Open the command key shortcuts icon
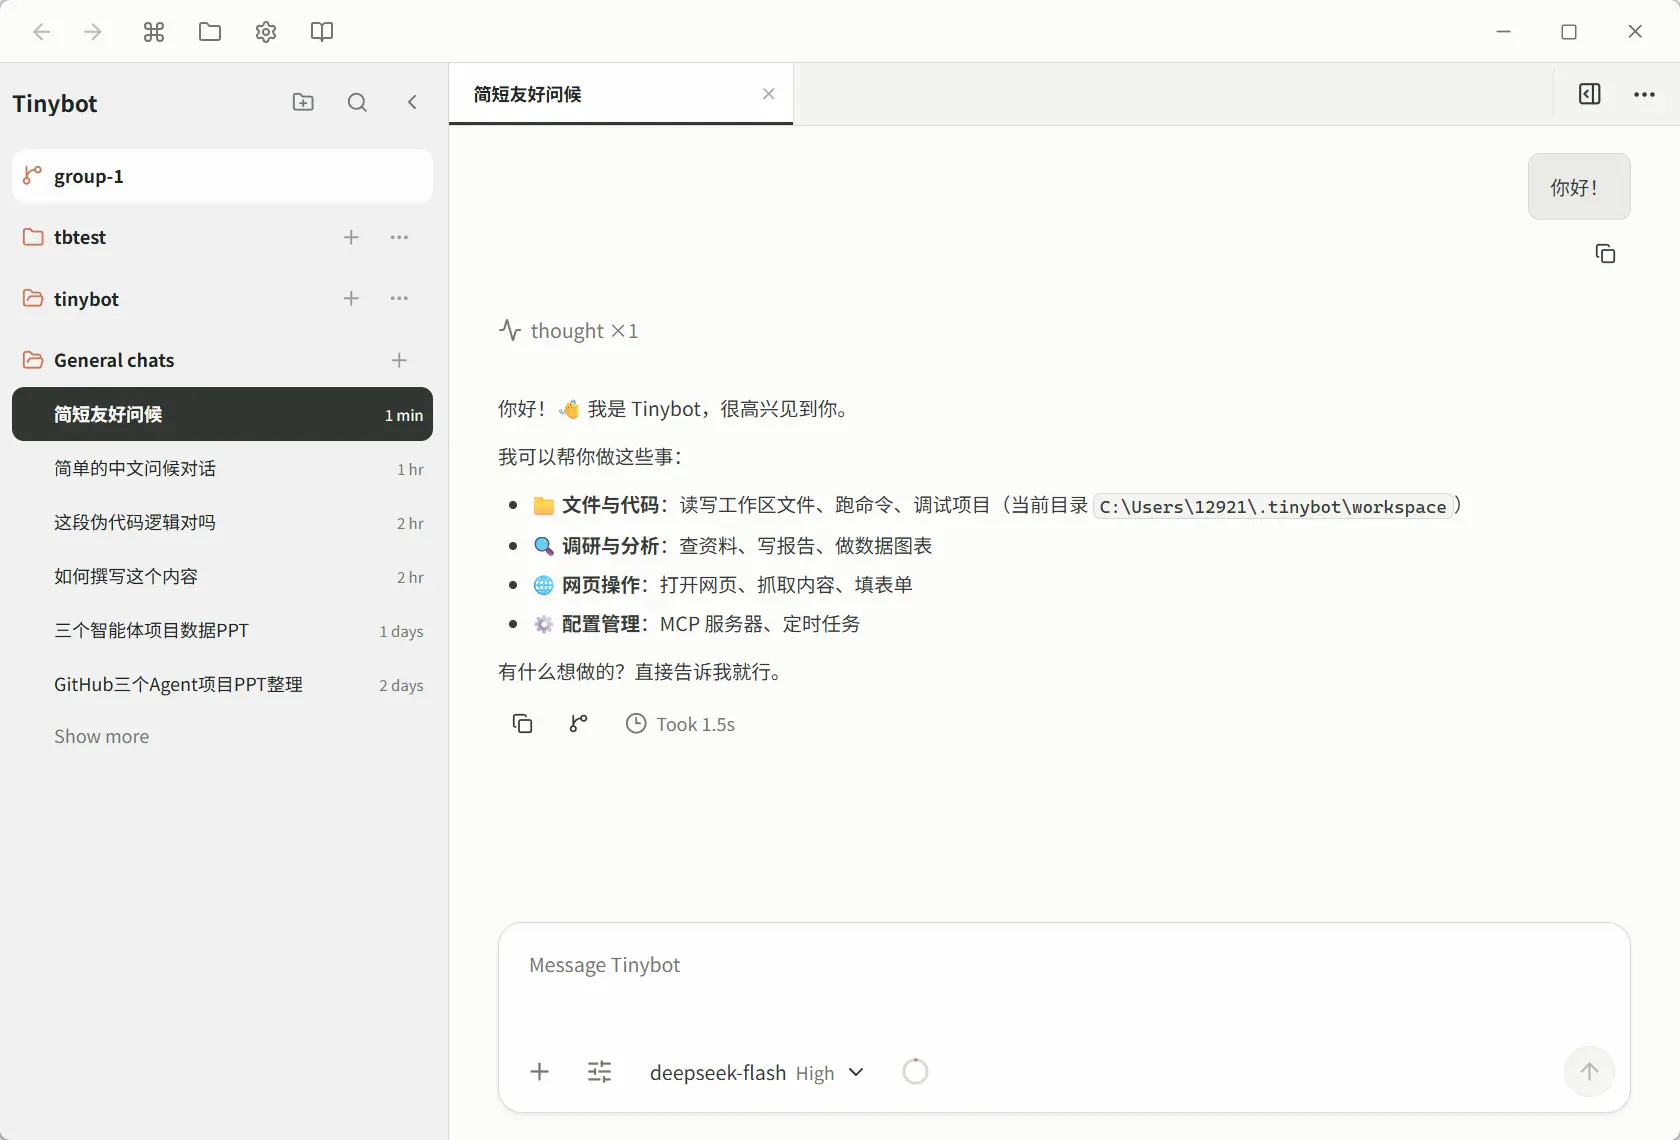Screen dimensions: 1680x1140 (154, 32)
